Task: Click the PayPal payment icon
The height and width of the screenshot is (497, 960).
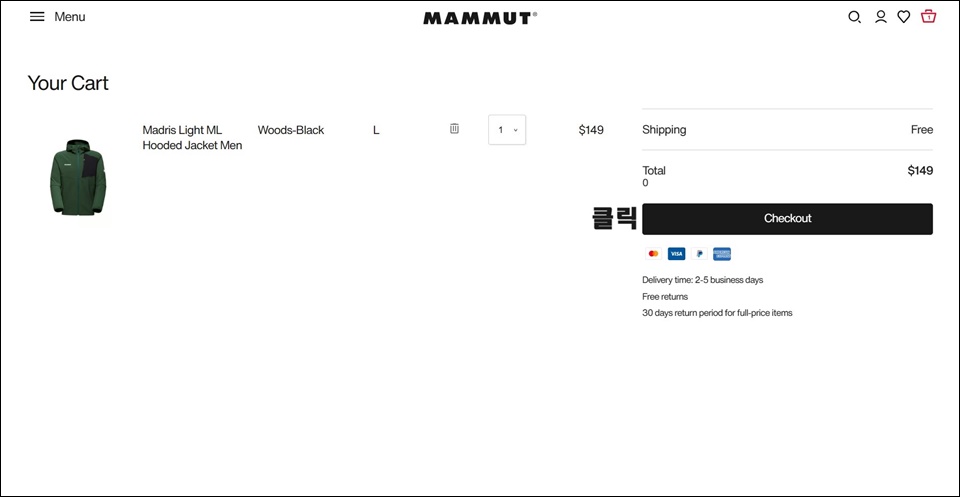Action: pyautogui.click(x=699, y=253)
